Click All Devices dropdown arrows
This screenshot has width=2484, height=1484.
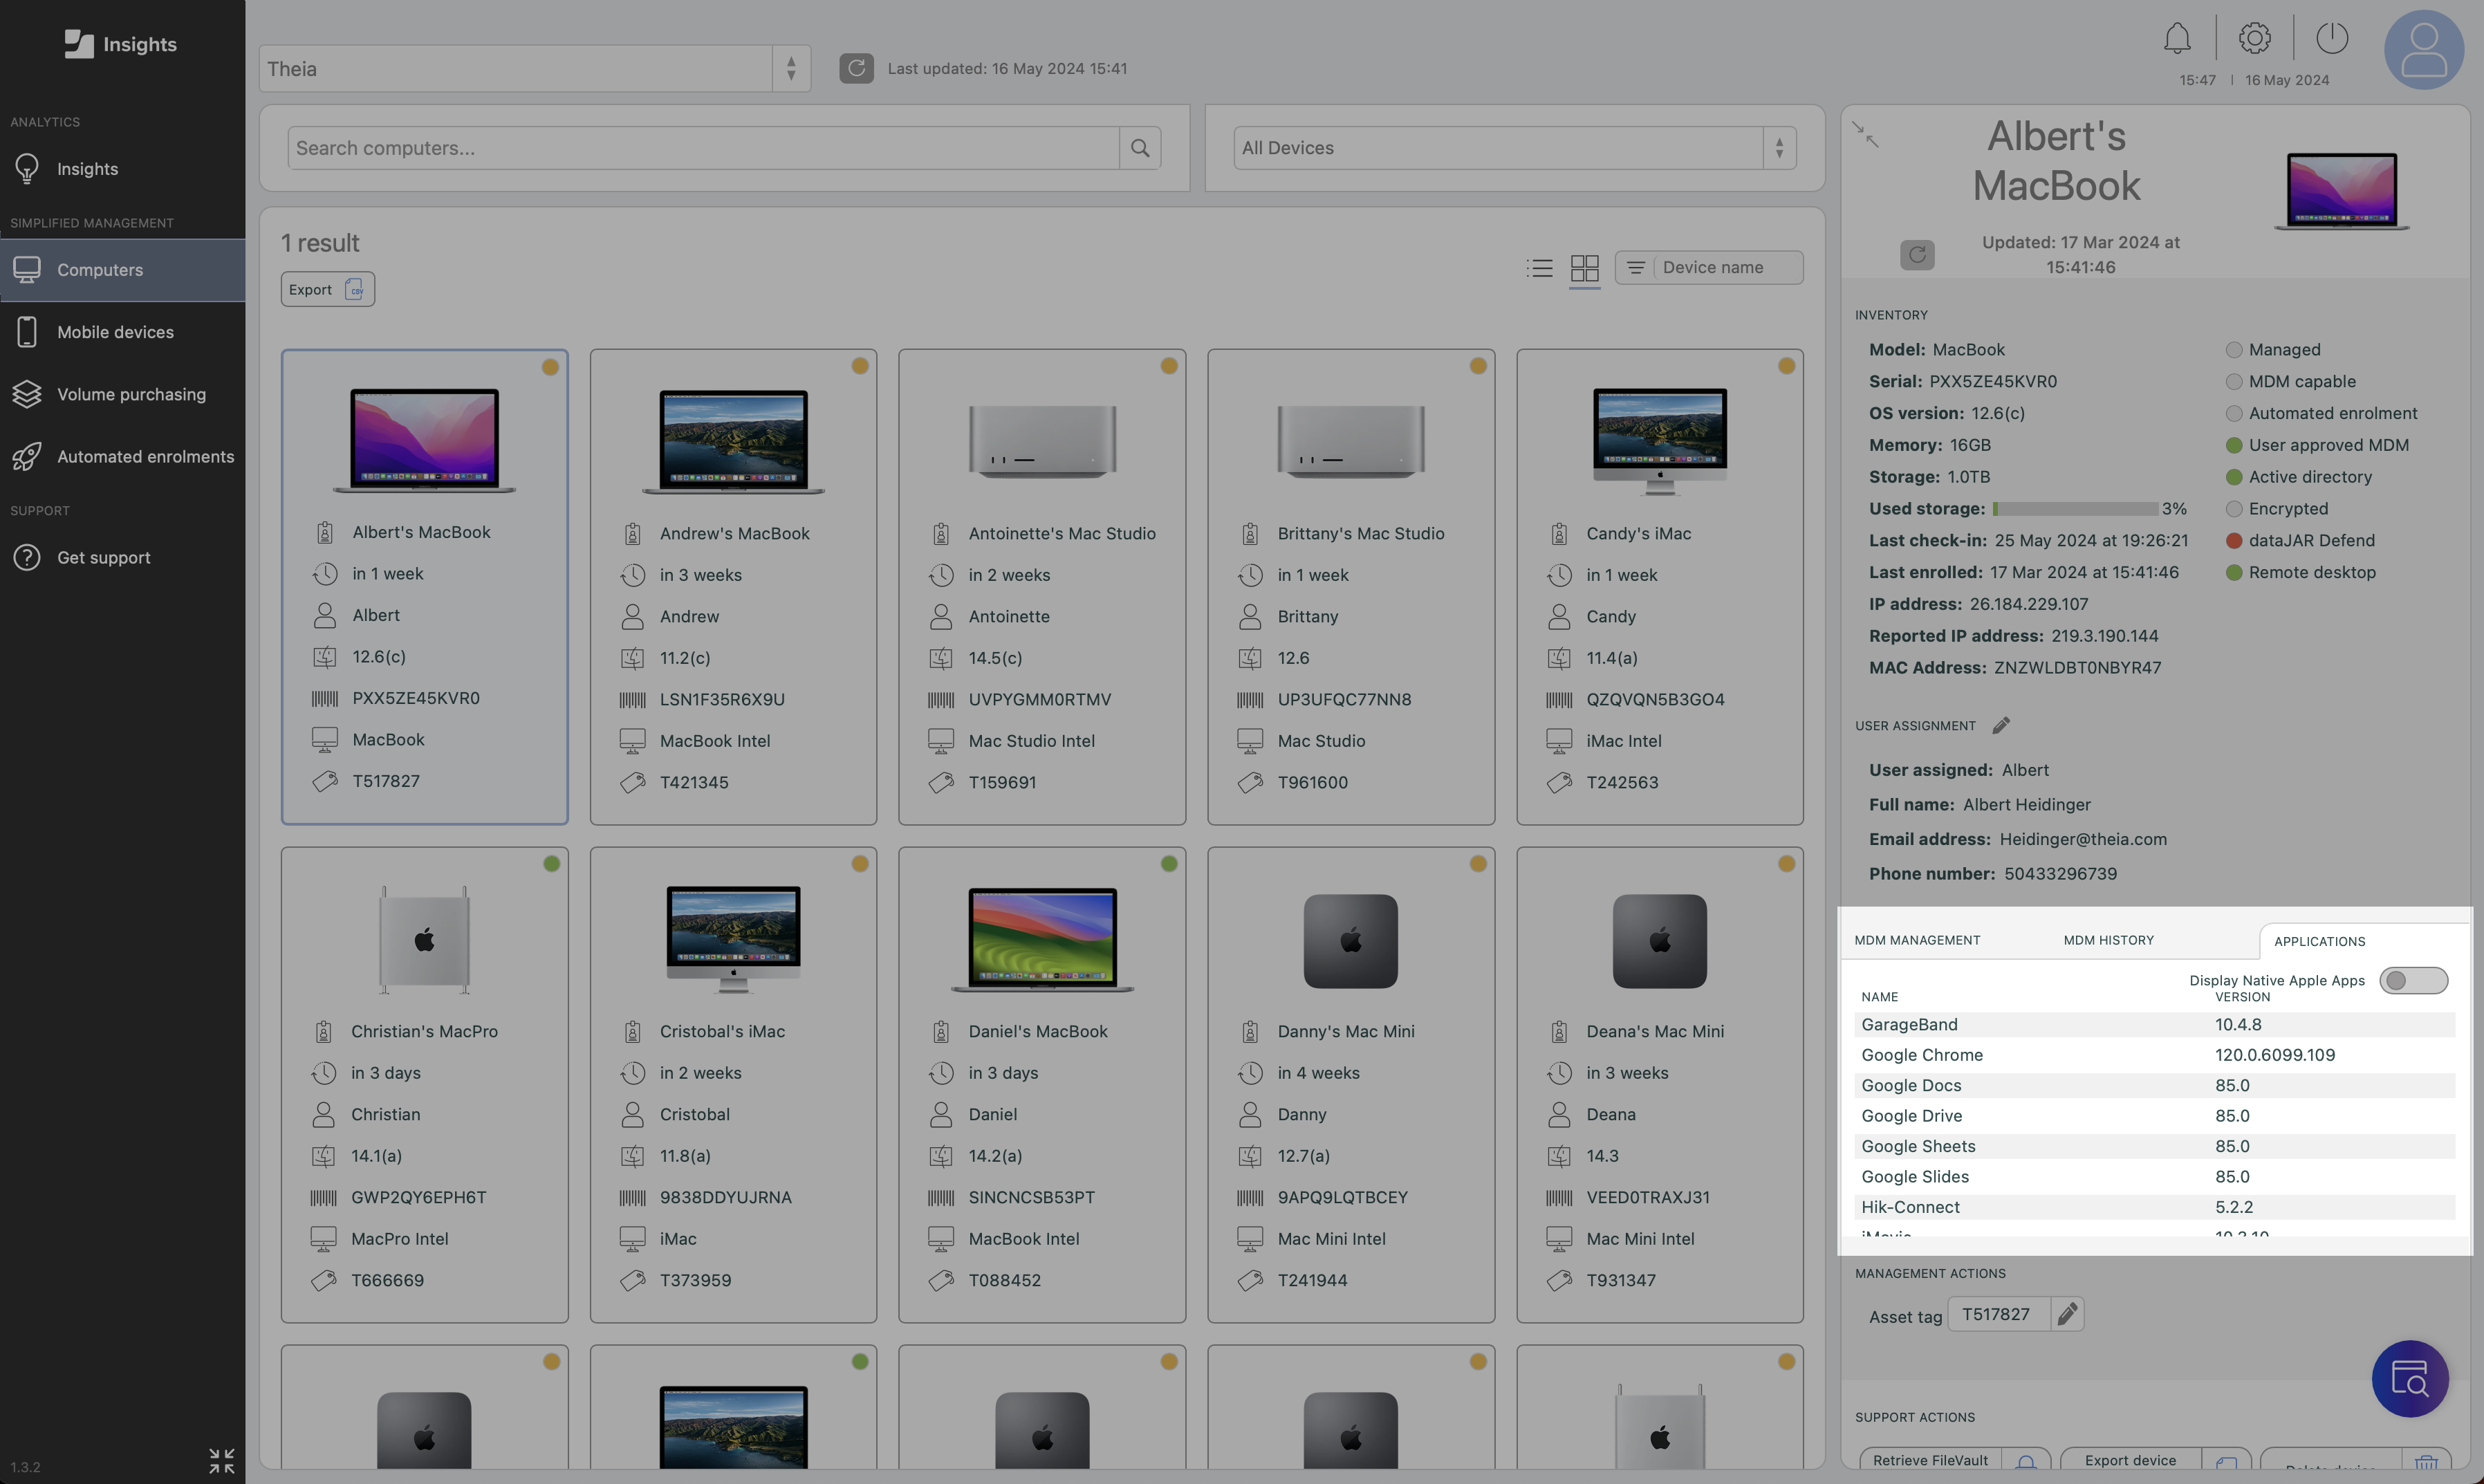tap(1779, 148)
